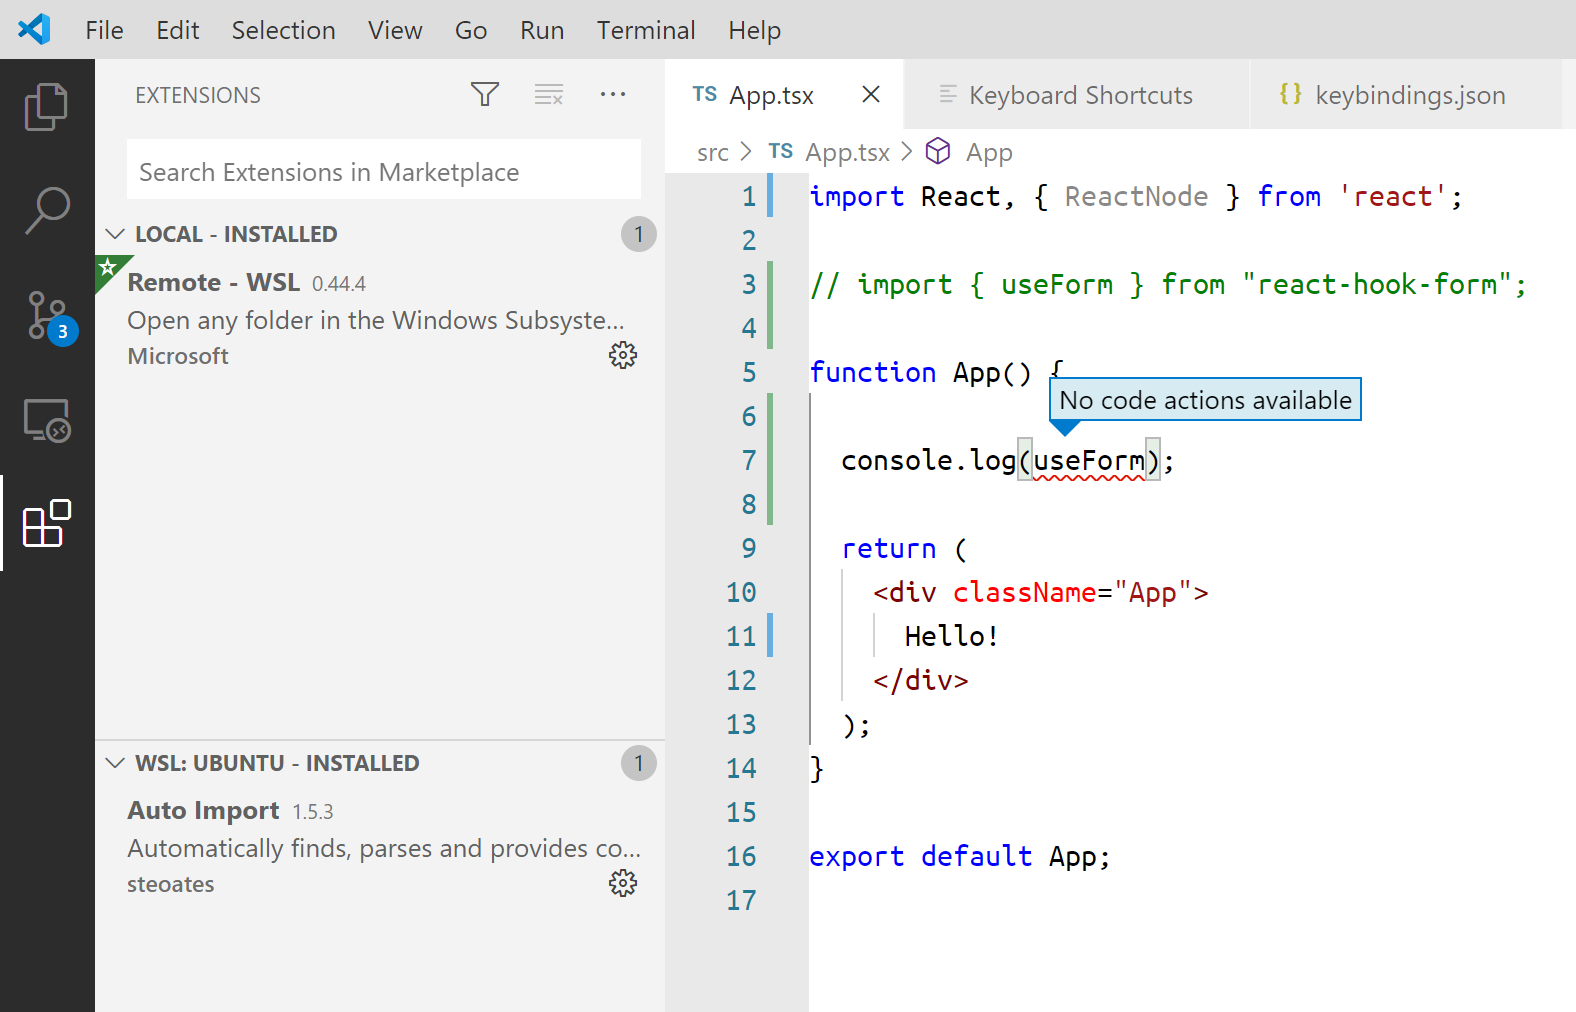Click the src folder breadcrumb
1576x1012 pixels.
[712, 152]
